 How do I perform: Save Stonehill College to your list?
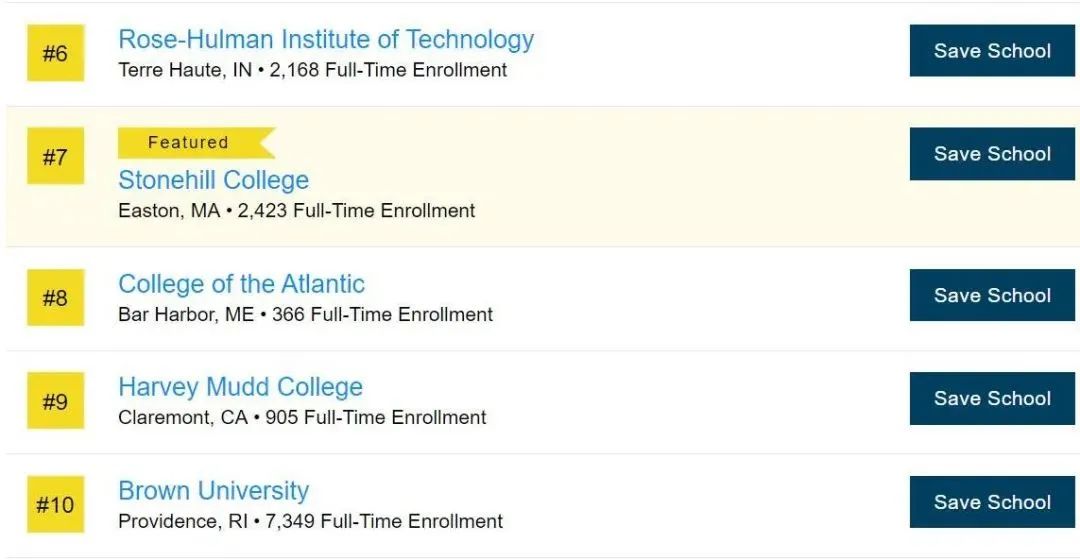[x=992, y=154]
